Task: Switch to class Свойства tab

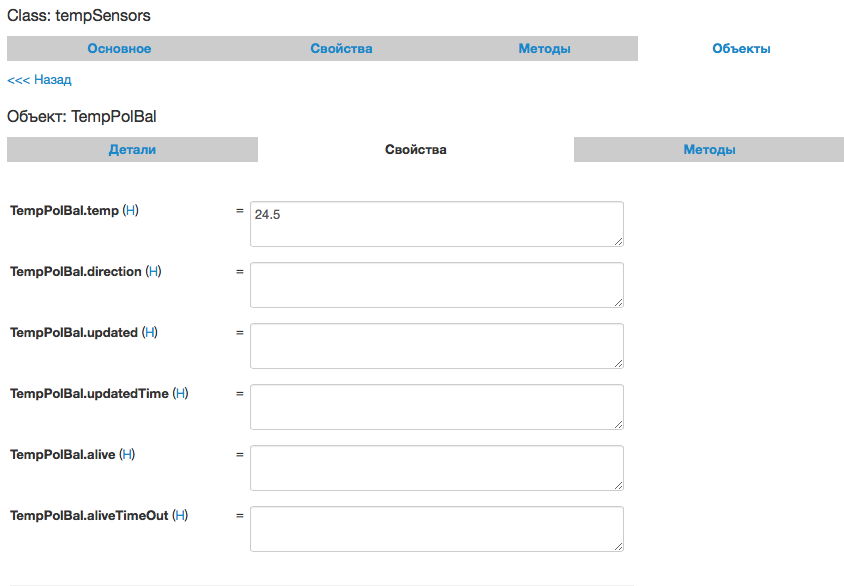Action: pos(341,49)
